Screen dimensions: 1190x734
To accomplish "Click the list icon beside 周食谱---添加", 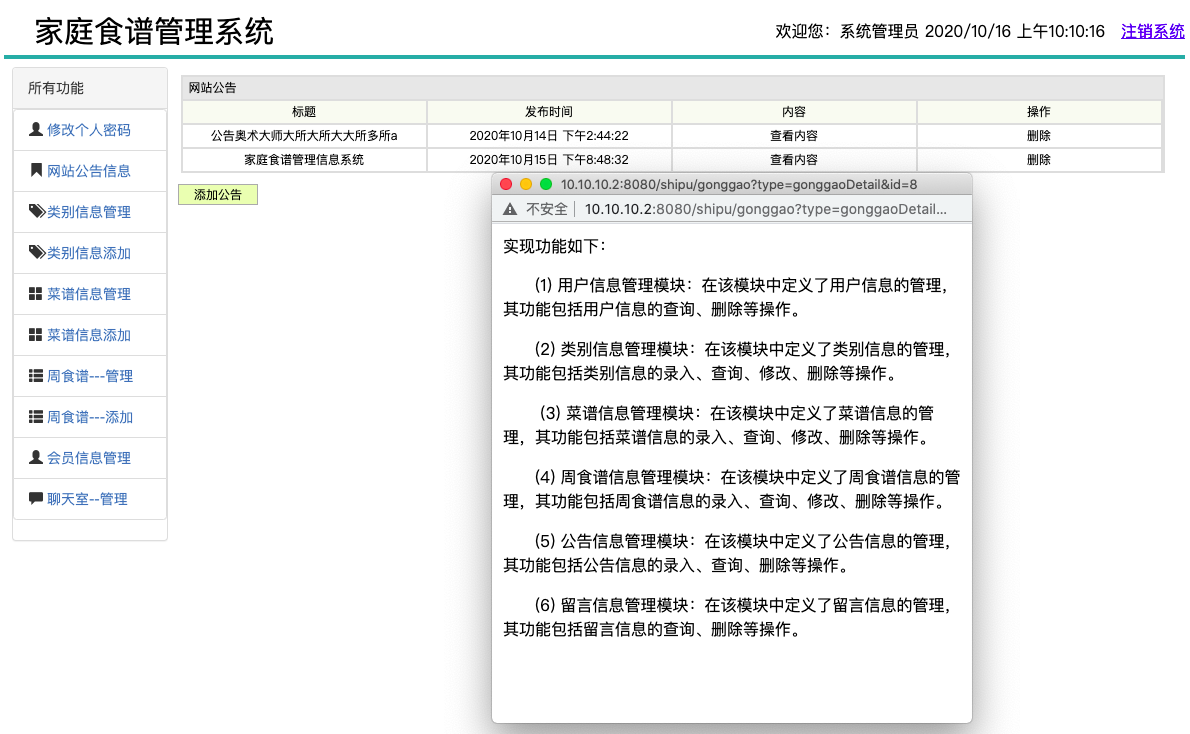I will coord(36,416).
